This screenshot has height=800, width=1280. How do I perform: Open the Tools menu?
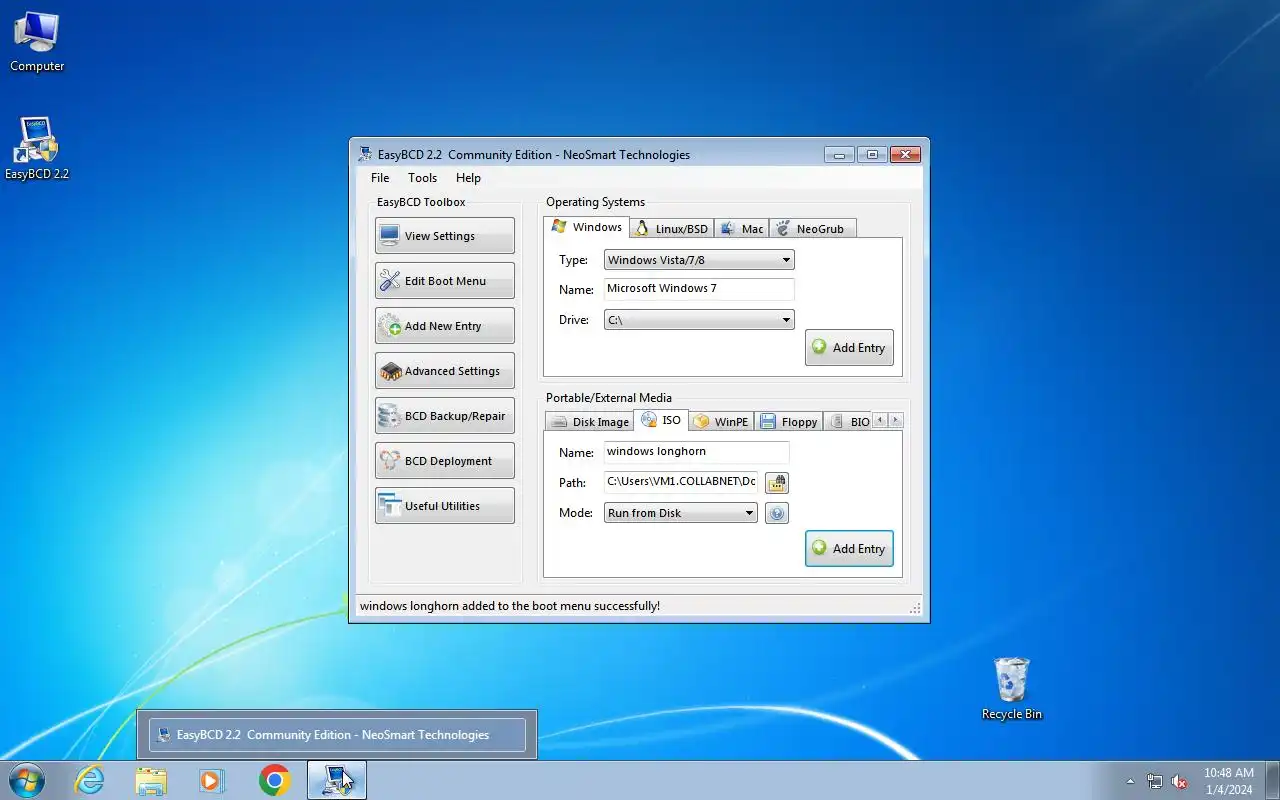[x=422, y=178]
